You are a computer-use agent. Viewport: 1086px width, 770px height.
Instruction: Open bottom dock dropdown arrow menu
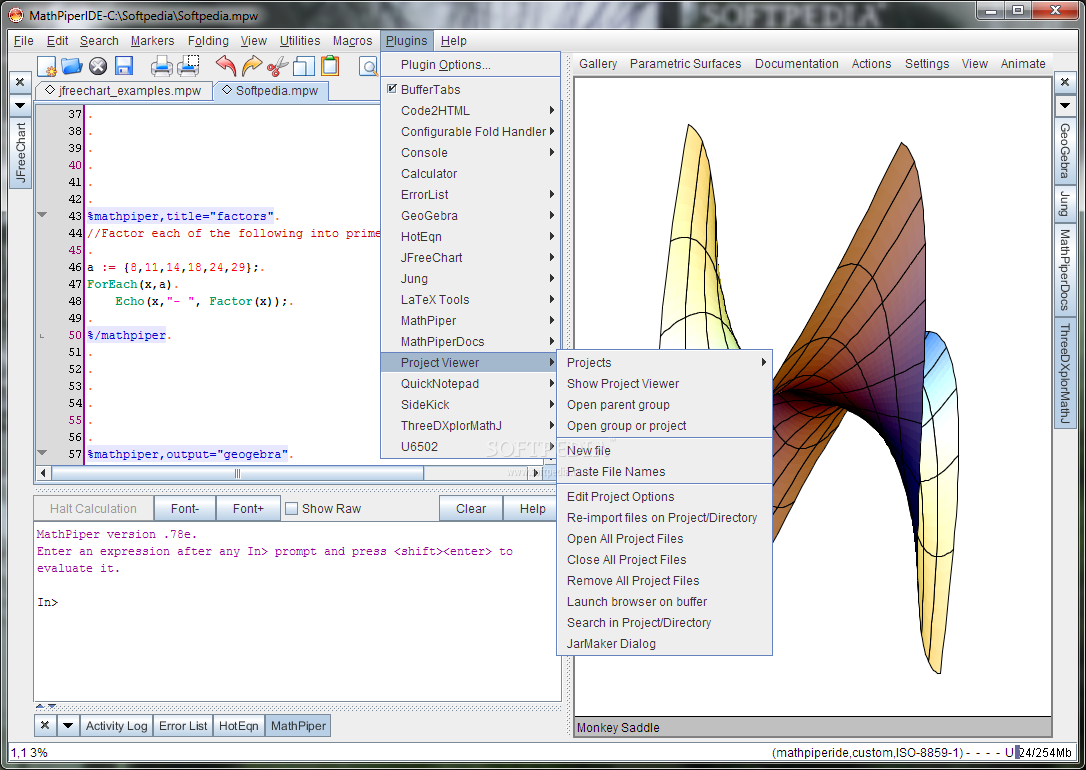tap(67, 725)
